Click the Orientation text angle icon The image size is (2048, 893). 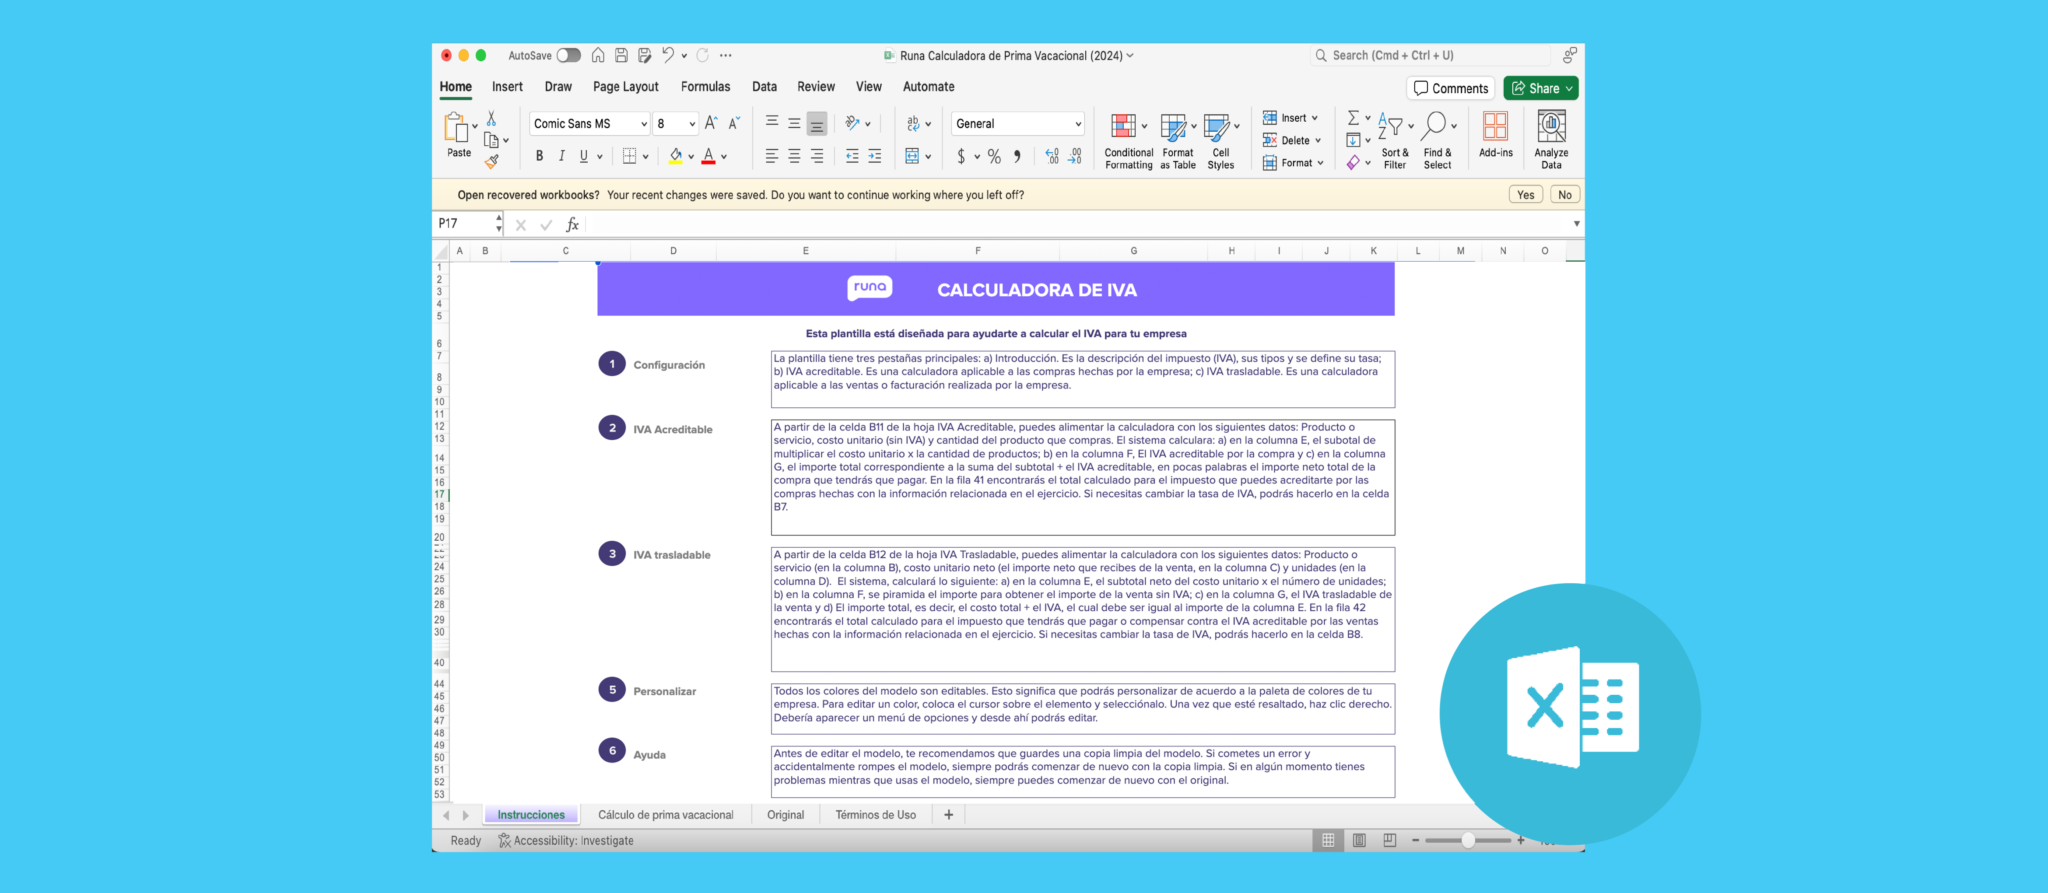(x=852, y=123)
